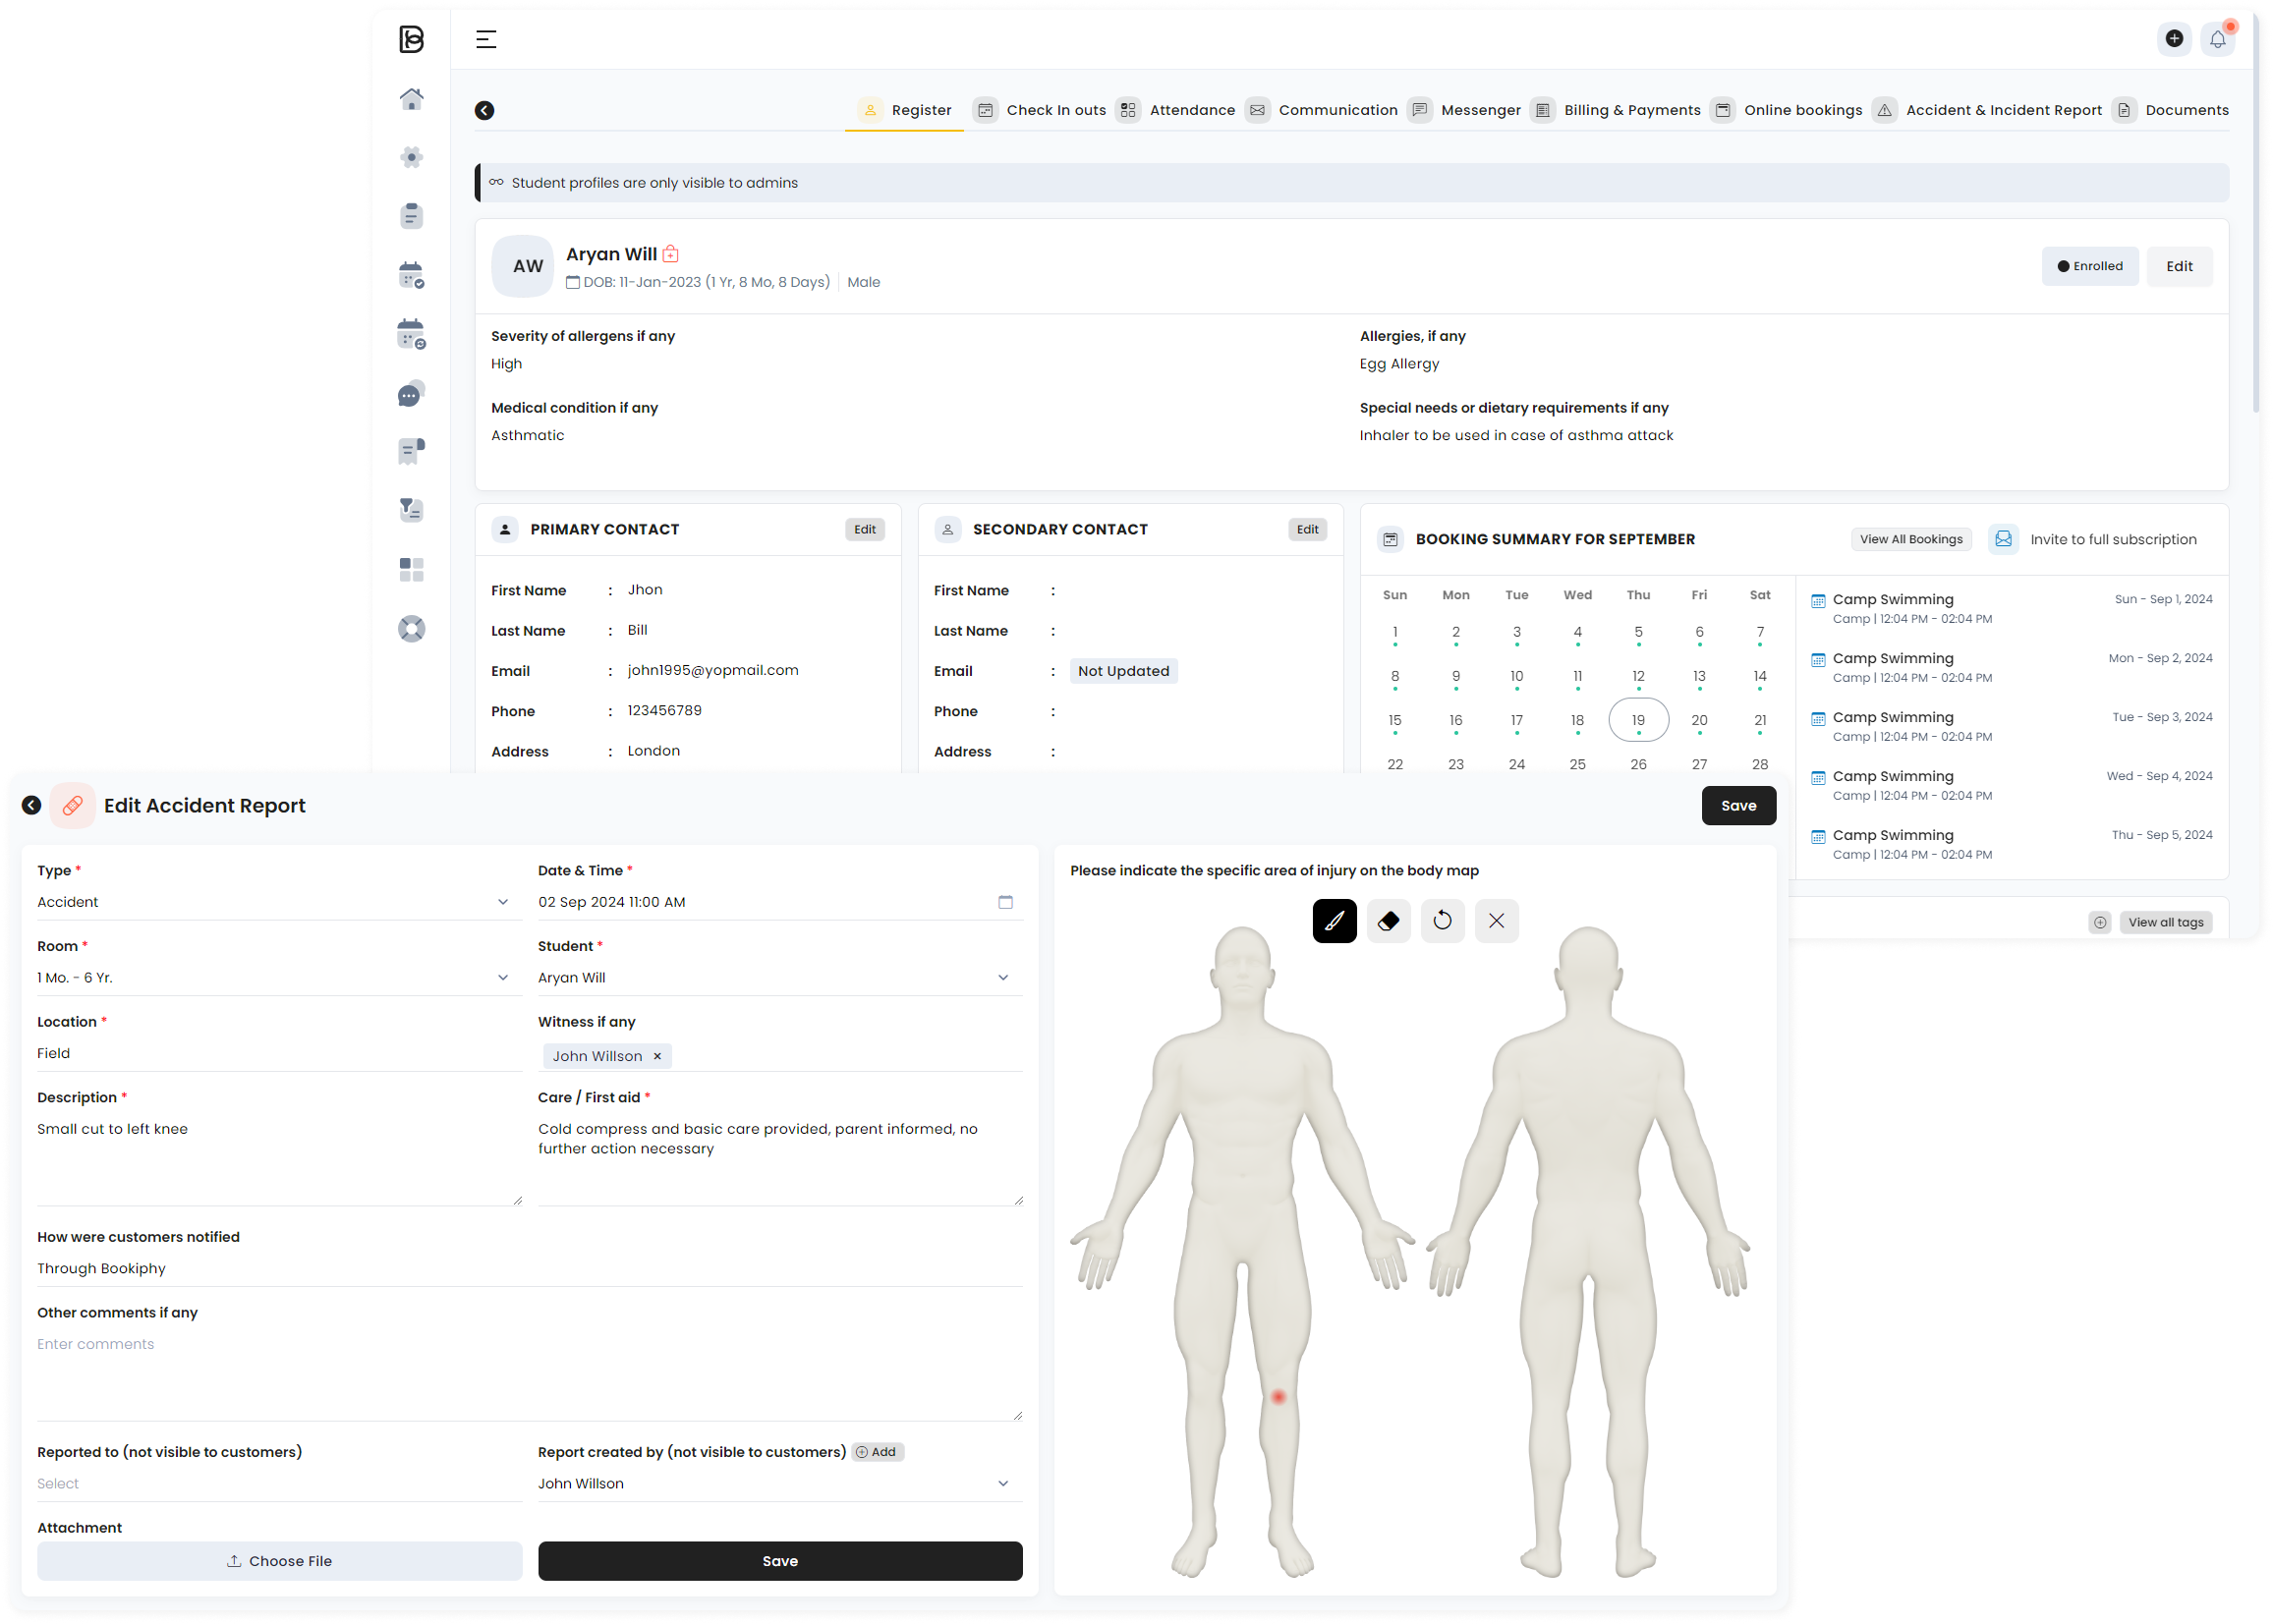Toggle the hamburger sidebar menu
The image size is (2273, 1624).
click(486, 39)
